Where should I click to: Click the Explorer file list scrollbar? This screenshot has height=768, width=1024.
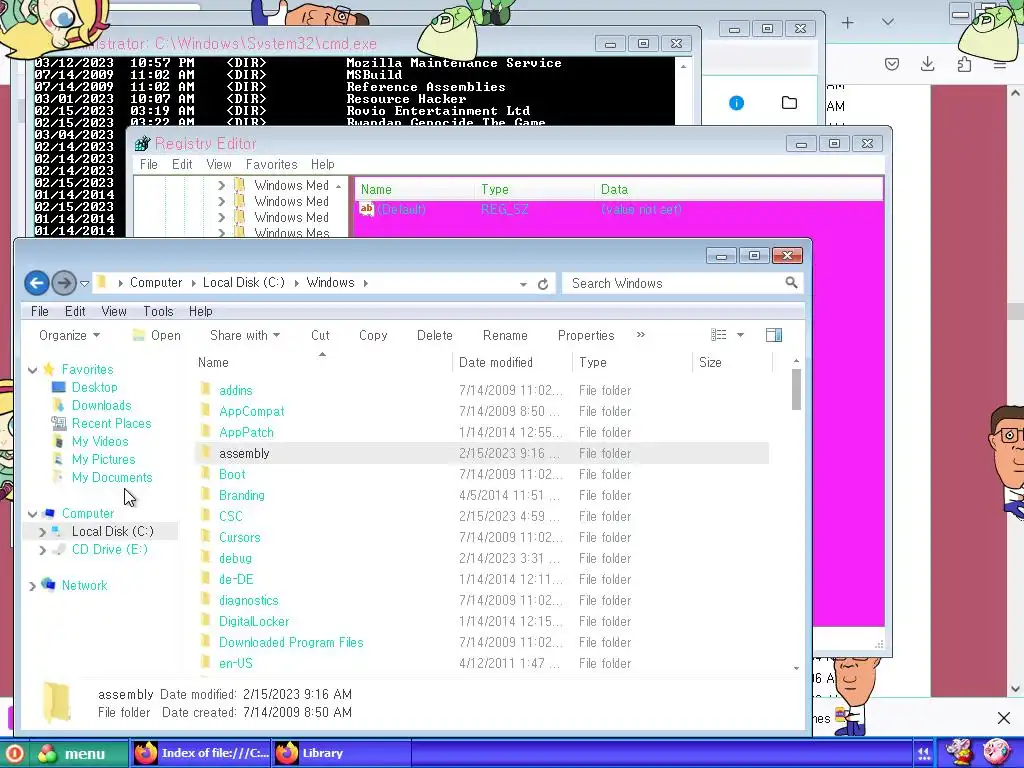796,389
